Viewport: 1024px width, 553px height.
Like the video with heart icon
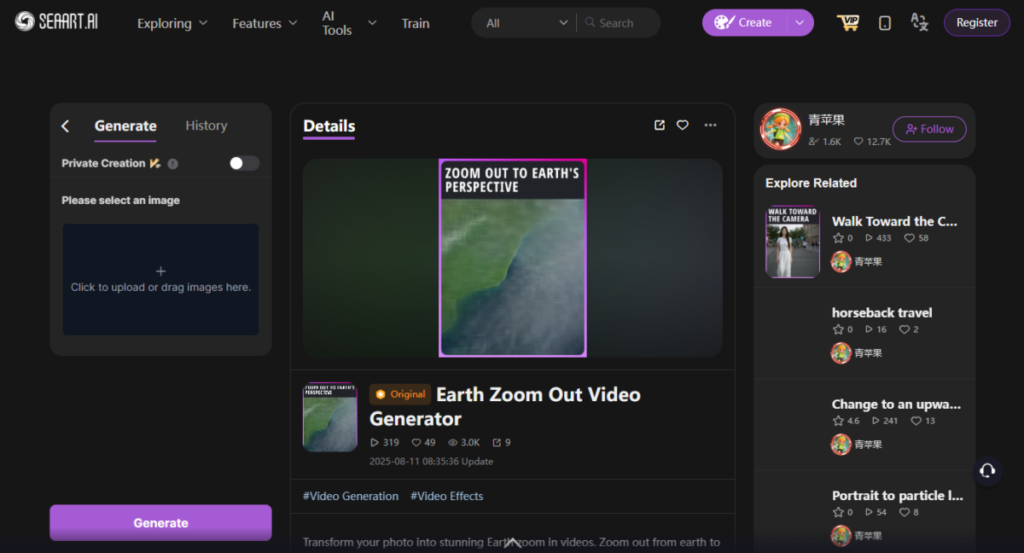(x=683, y=125)
